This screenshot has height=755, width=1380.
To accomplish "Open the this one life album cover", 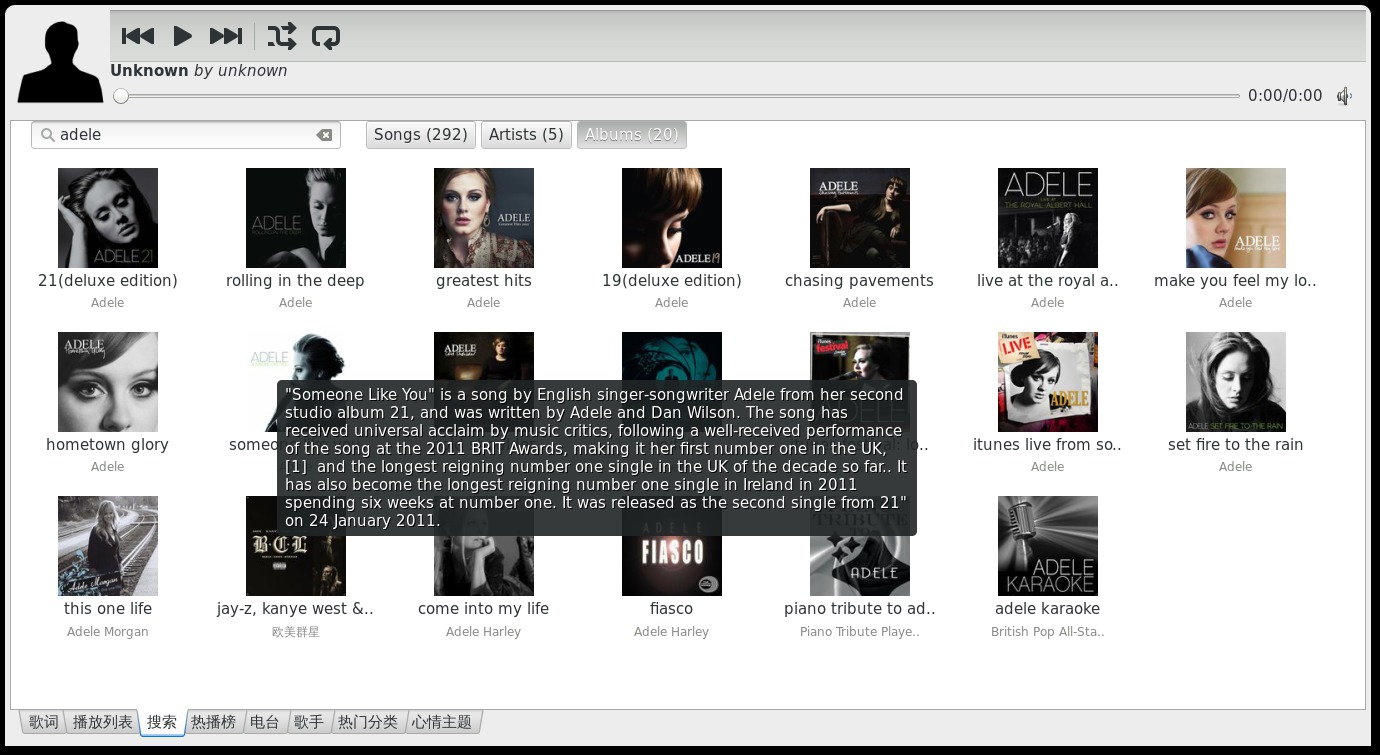I will click(x=108, y=546).
